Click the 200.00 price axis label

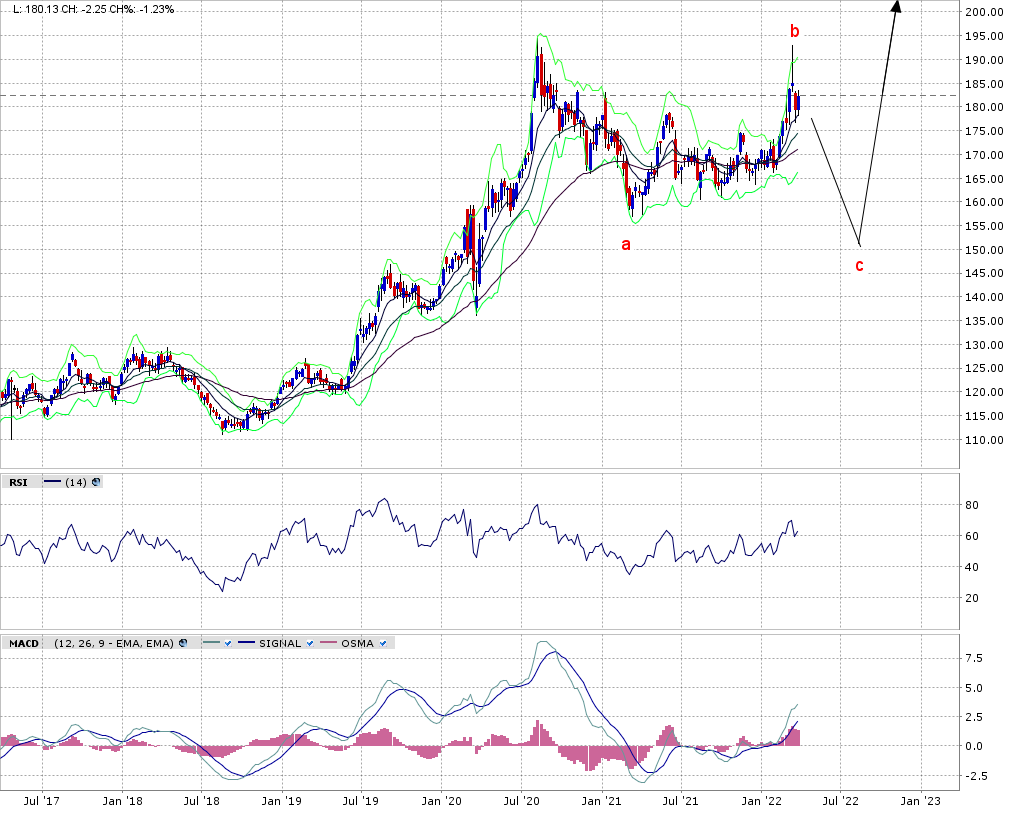pyautogui.click(x=984, y=12)
